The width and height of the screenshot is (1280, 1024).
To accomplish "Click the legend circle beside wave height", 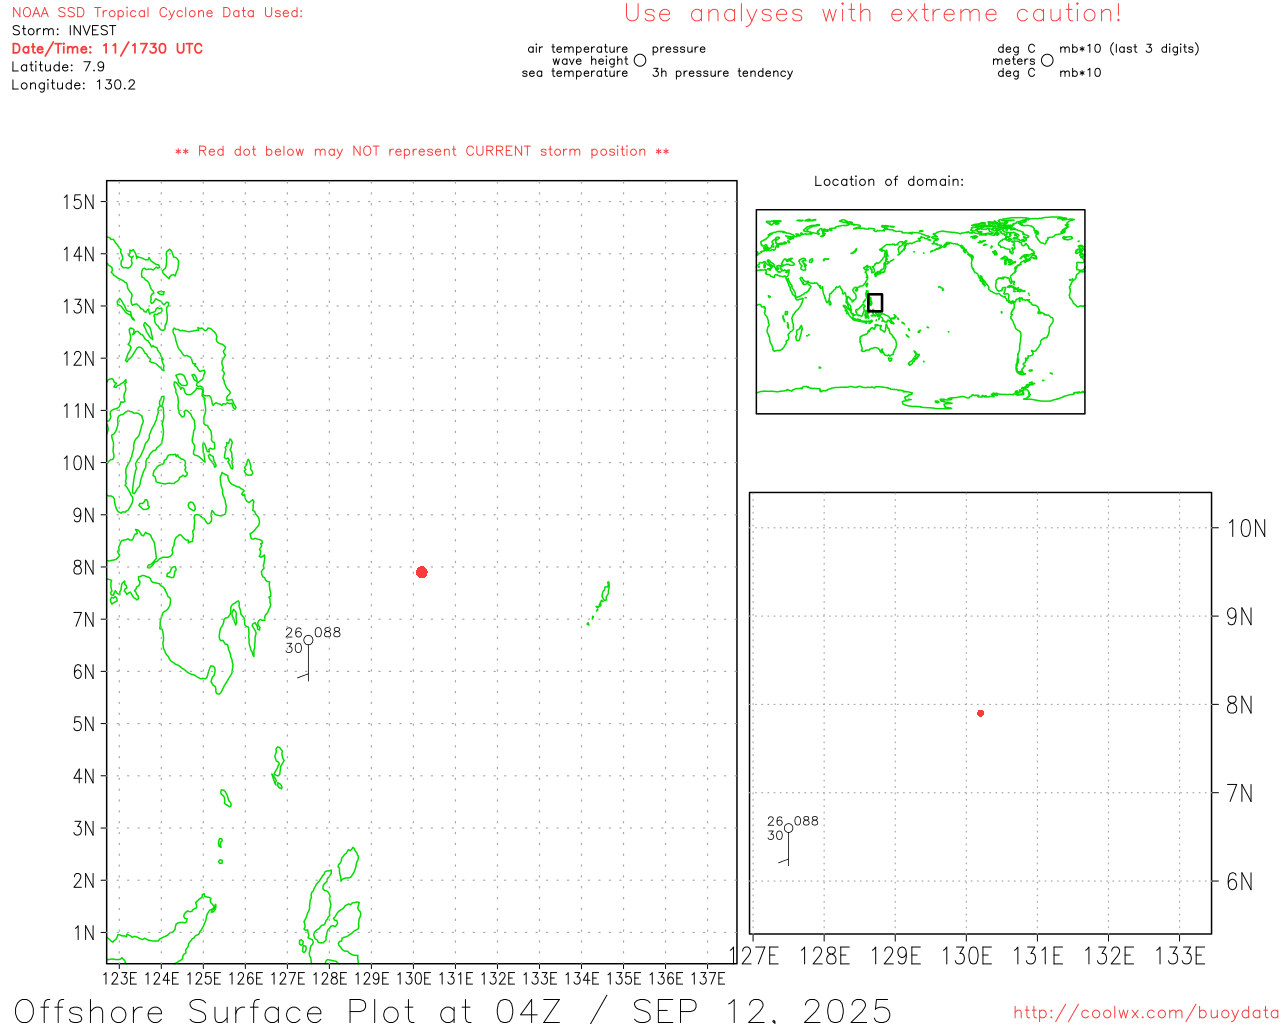I will [x=640, y=61].
